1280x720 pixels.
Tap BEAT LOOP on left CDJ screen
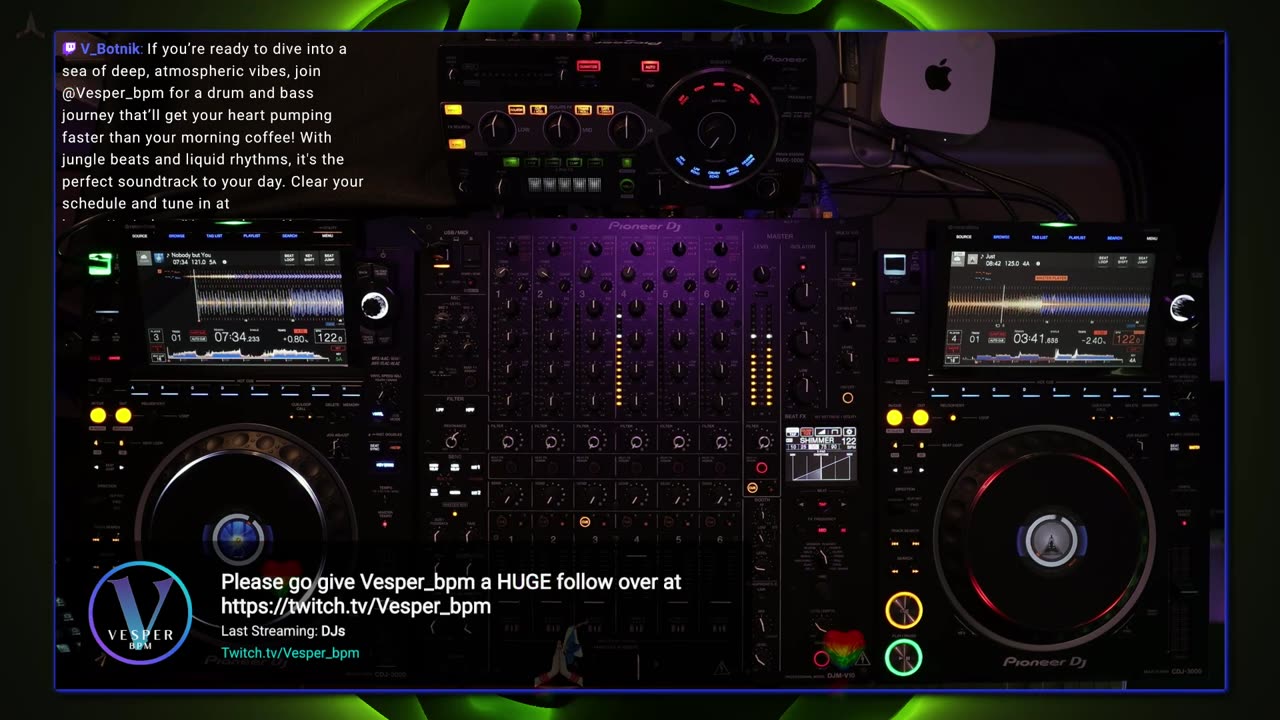pos(289,258)
